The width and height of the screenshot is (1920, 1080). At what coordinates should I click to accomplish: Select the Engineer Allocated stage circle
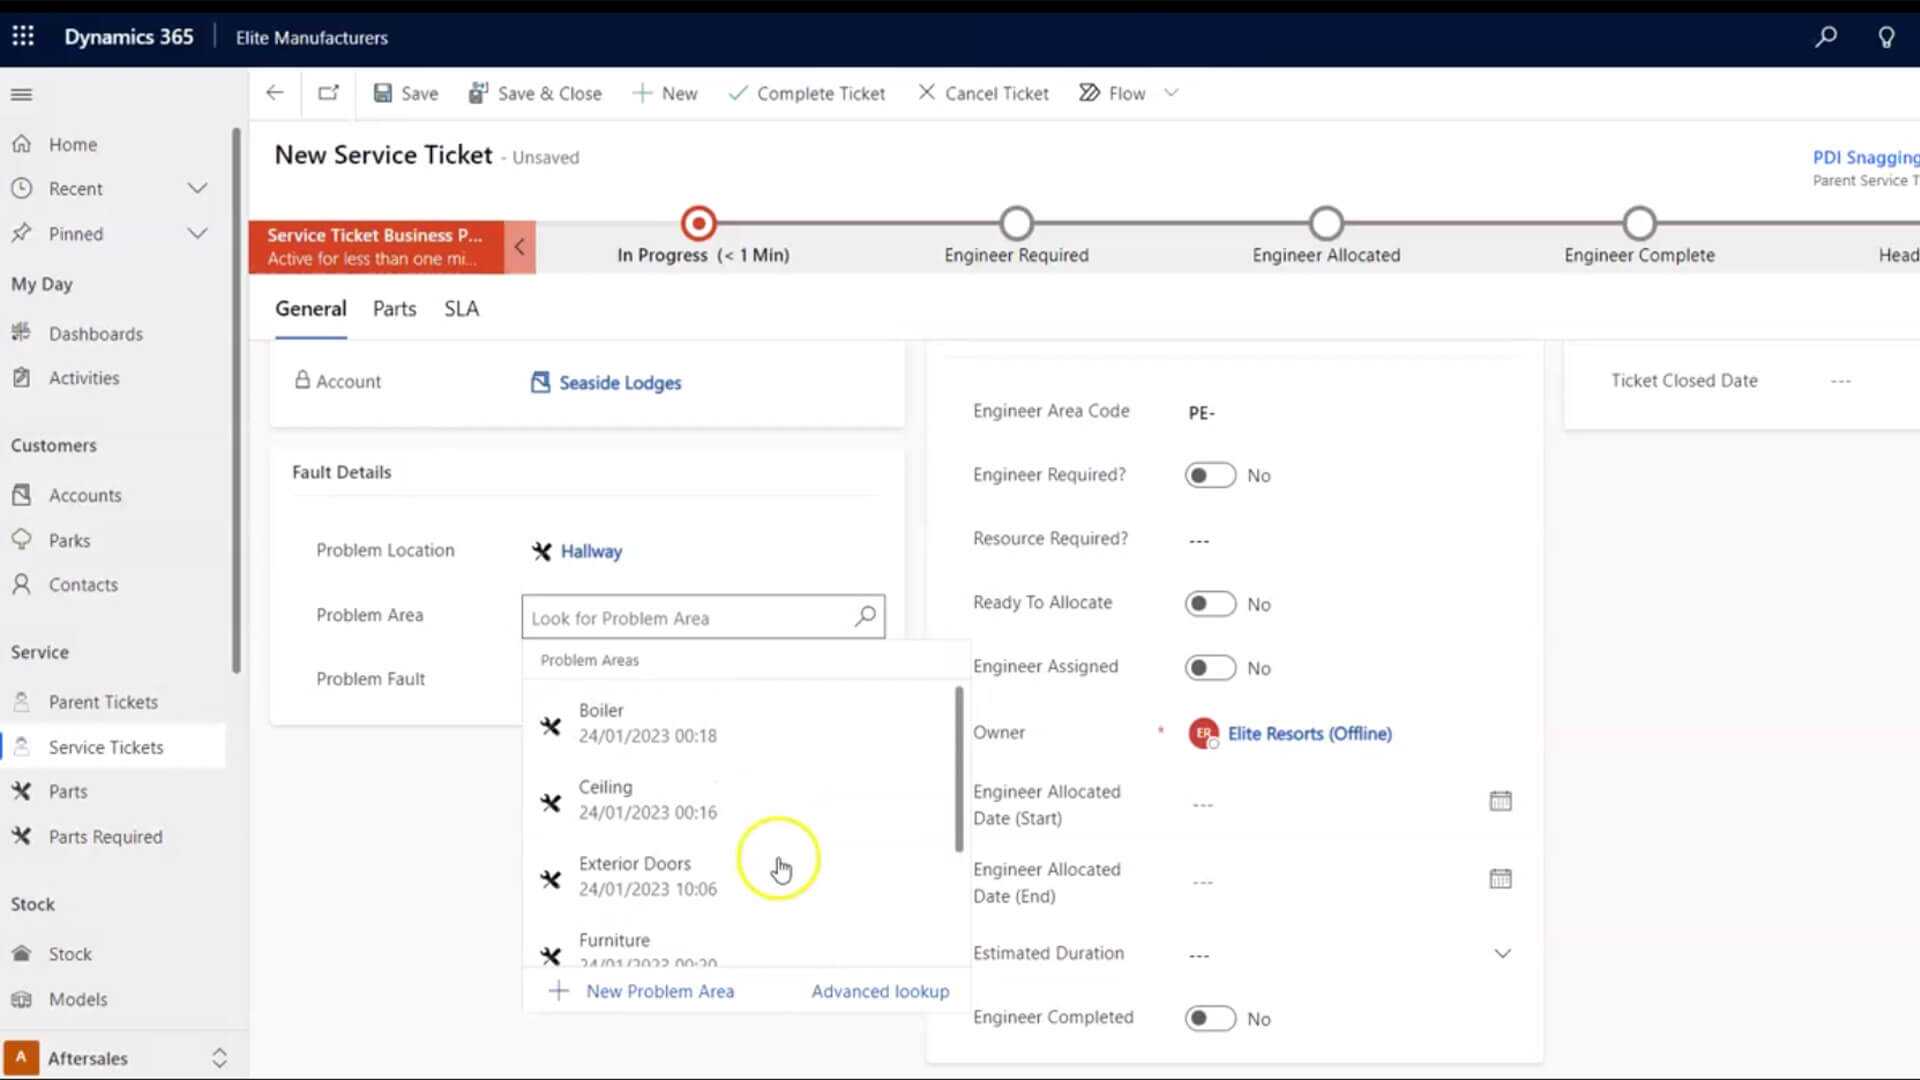point(1326,223)
